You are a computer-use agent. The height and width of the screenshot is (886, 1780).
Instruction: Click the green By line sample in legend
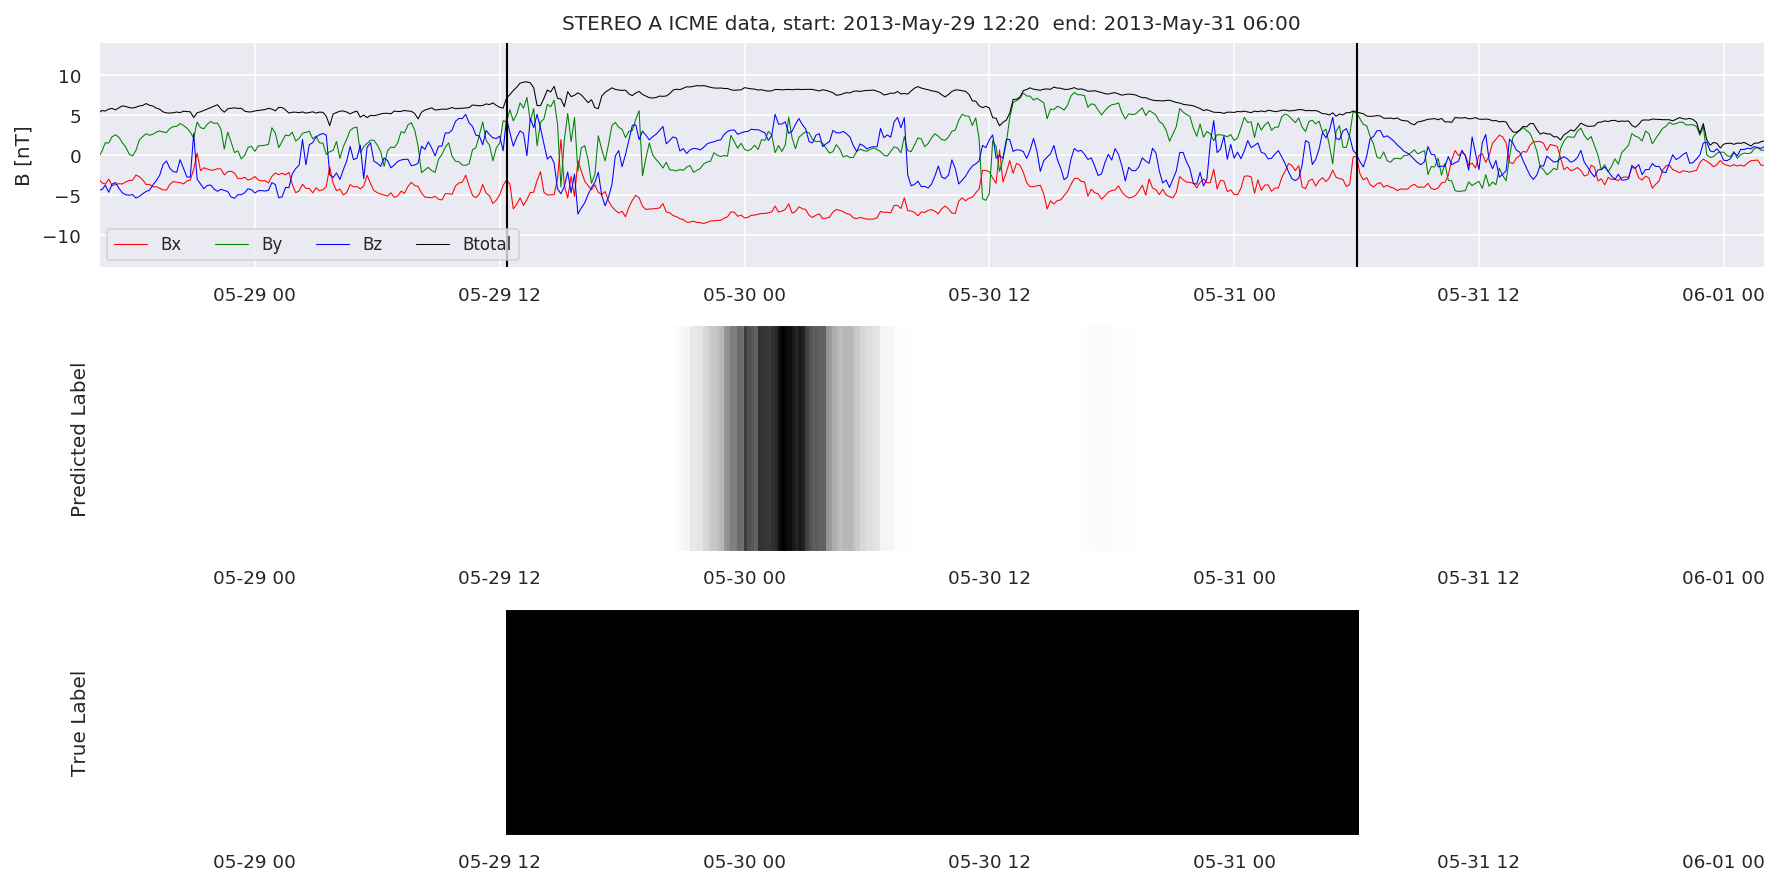pos(232,245)
